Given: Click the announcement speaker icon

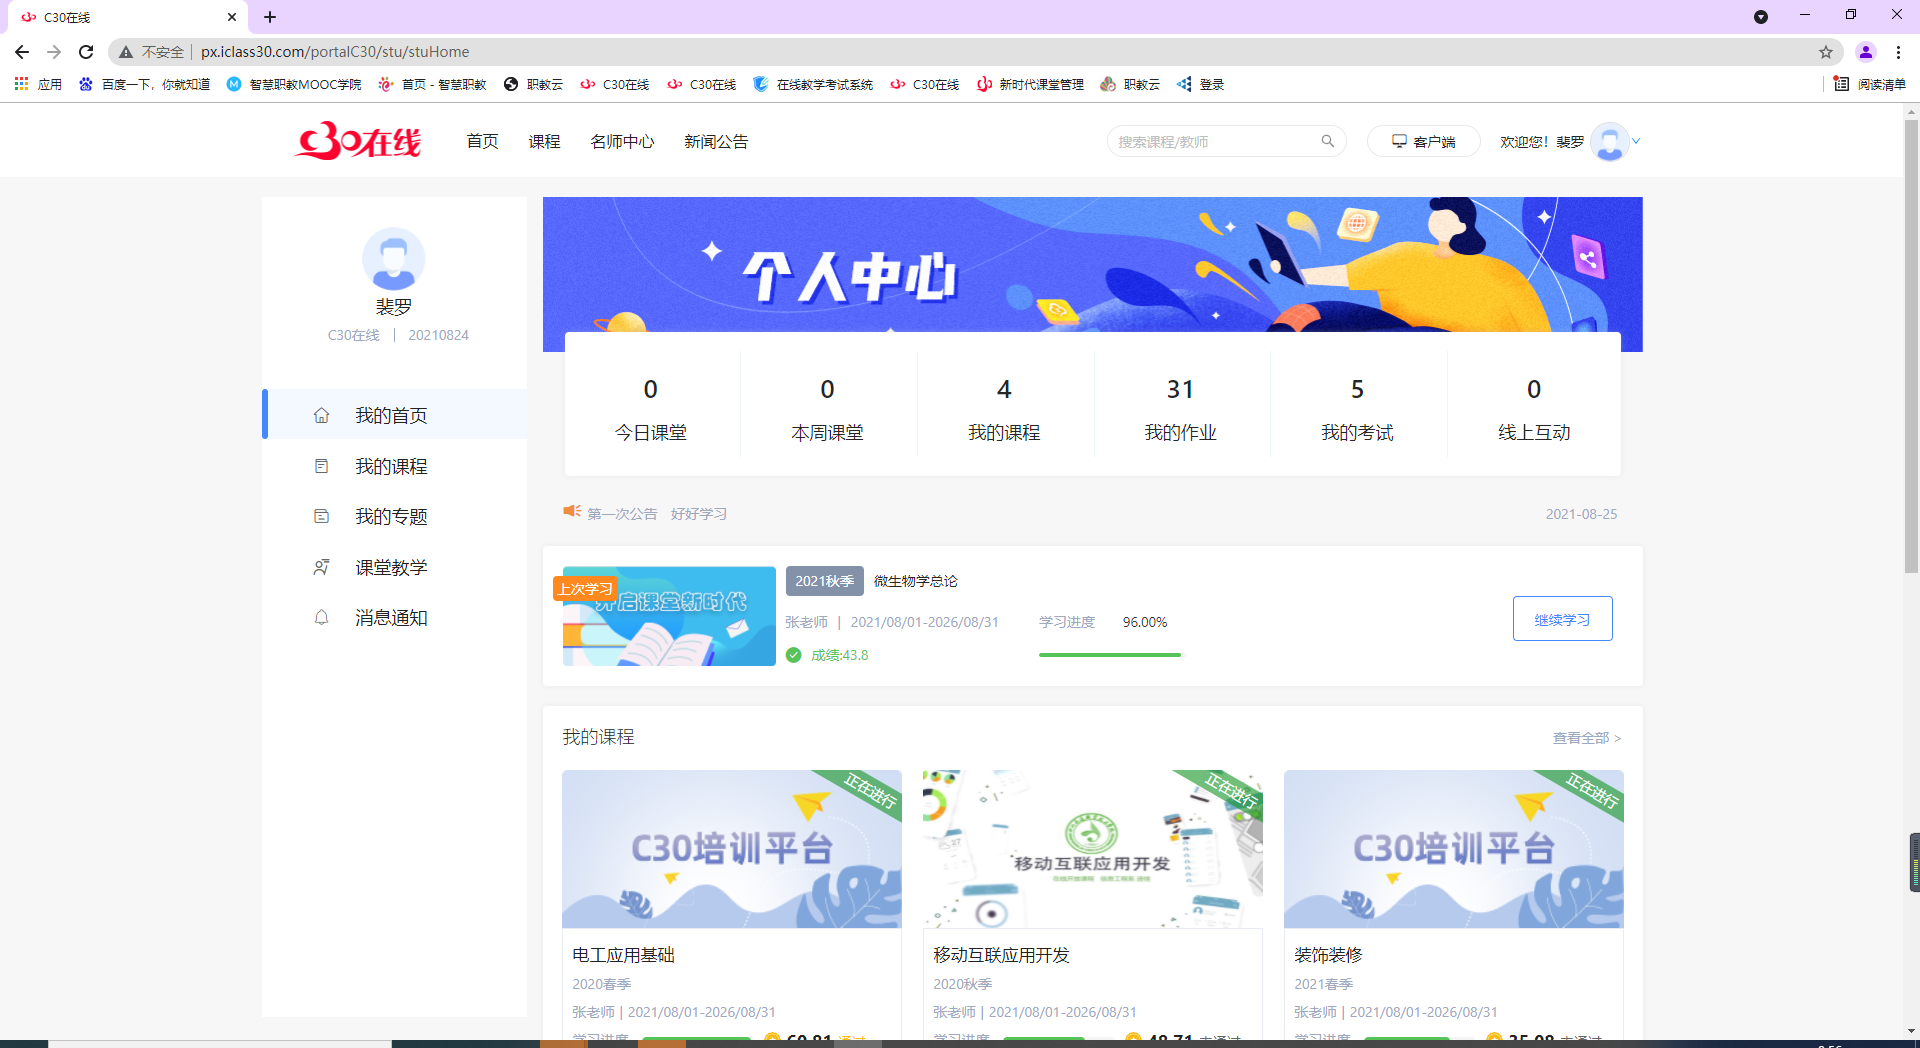Looking at the screenshot, I should (x=572, y=512).
